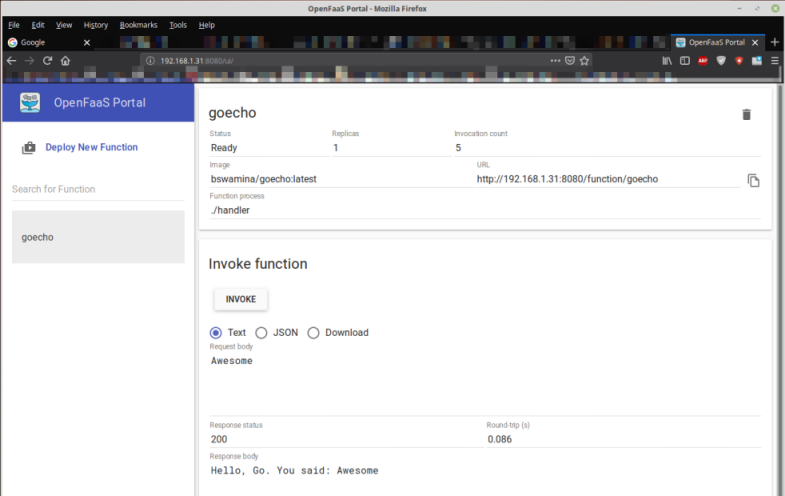This screenshot has width=785, height=496.
Task: Open the View menu
Action: point(64,25)
